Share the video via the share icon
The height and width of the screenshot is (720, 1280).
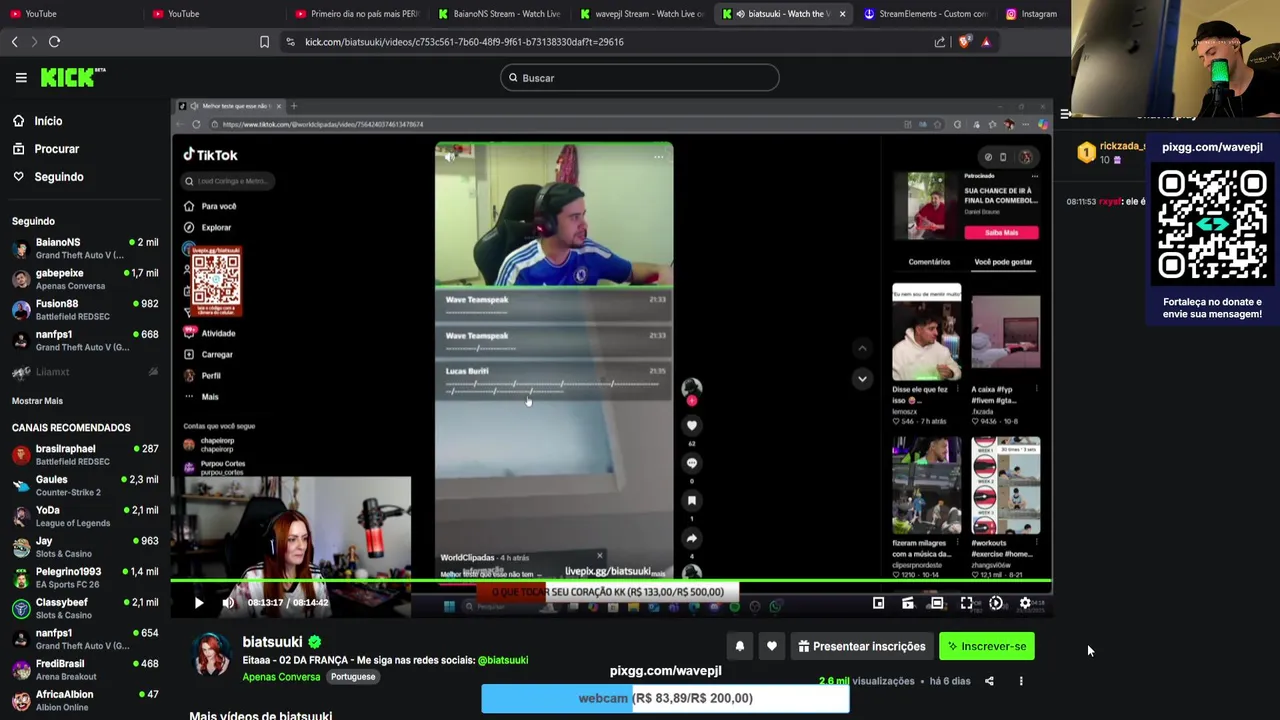click(989, 681)
